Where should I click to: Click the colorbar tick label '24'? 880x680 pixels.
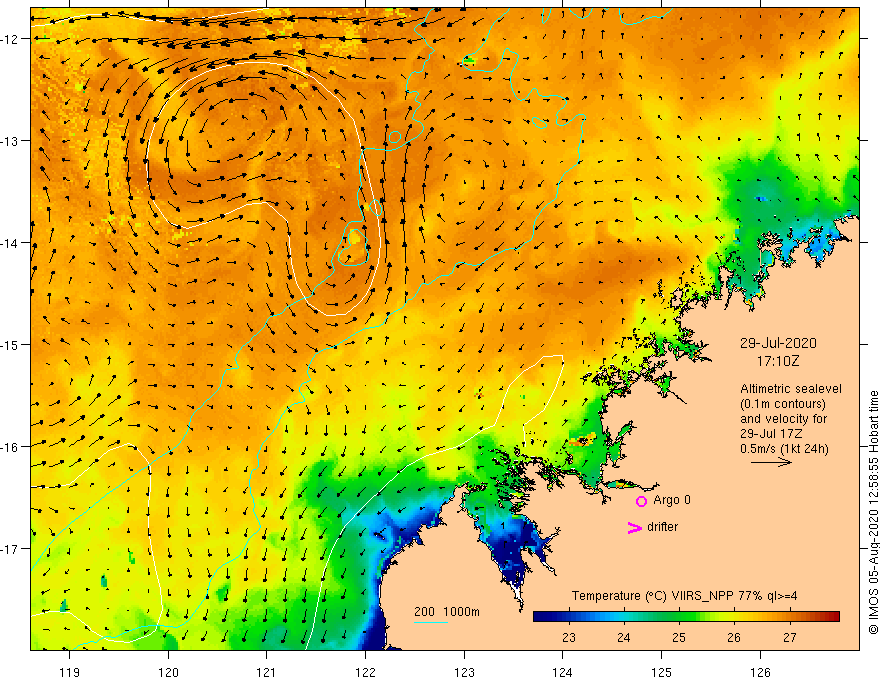pyautogui.click(x=624, y=637)
